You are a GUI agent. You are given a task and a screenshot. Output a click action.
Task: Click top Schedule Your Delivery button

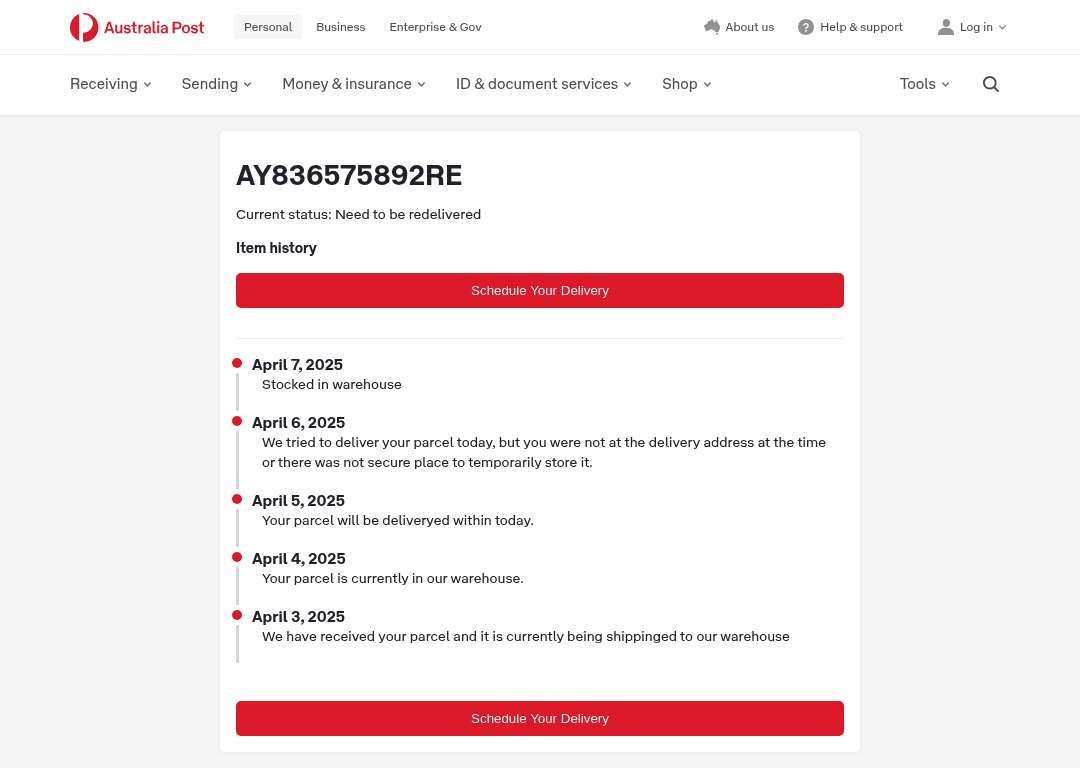tap(539, 291)
